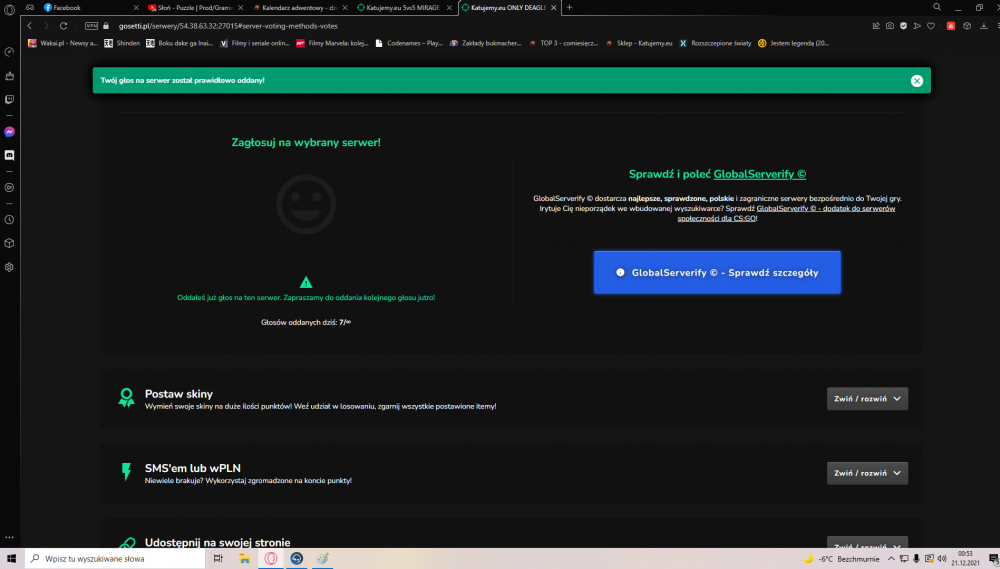Search open tabs with magnifier icon
The width and height of the screenshot is (1000, 569).
pos(937,8)
